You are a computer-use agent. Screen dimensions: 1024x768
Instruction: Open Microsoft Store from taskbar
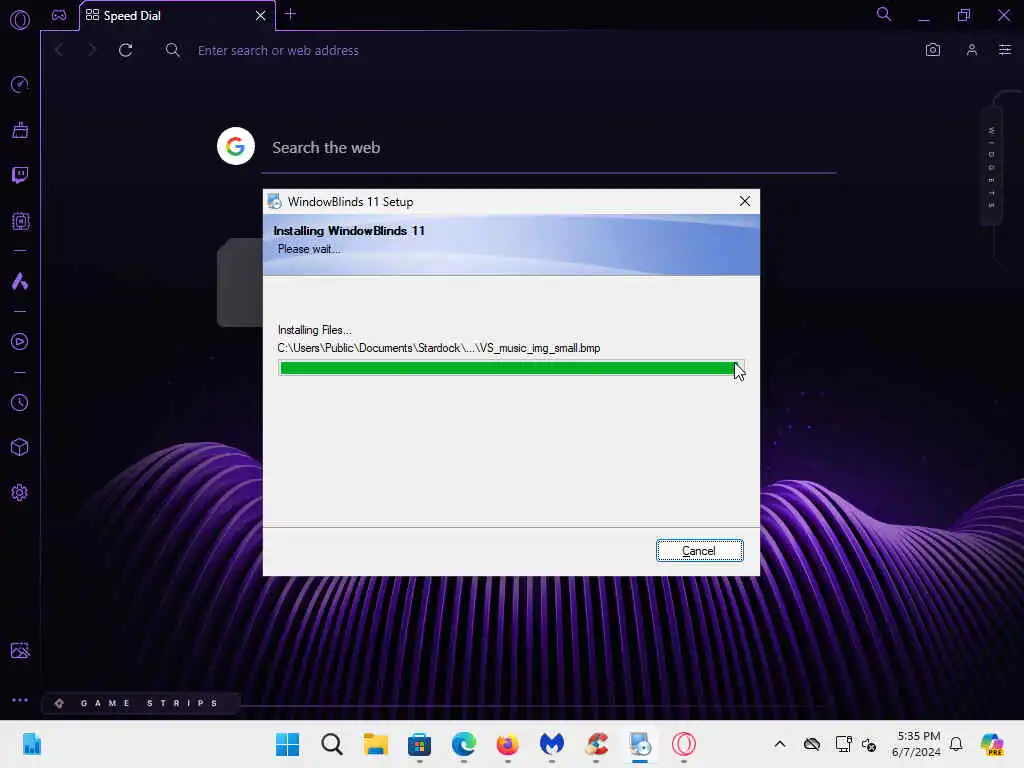[419, 744]
